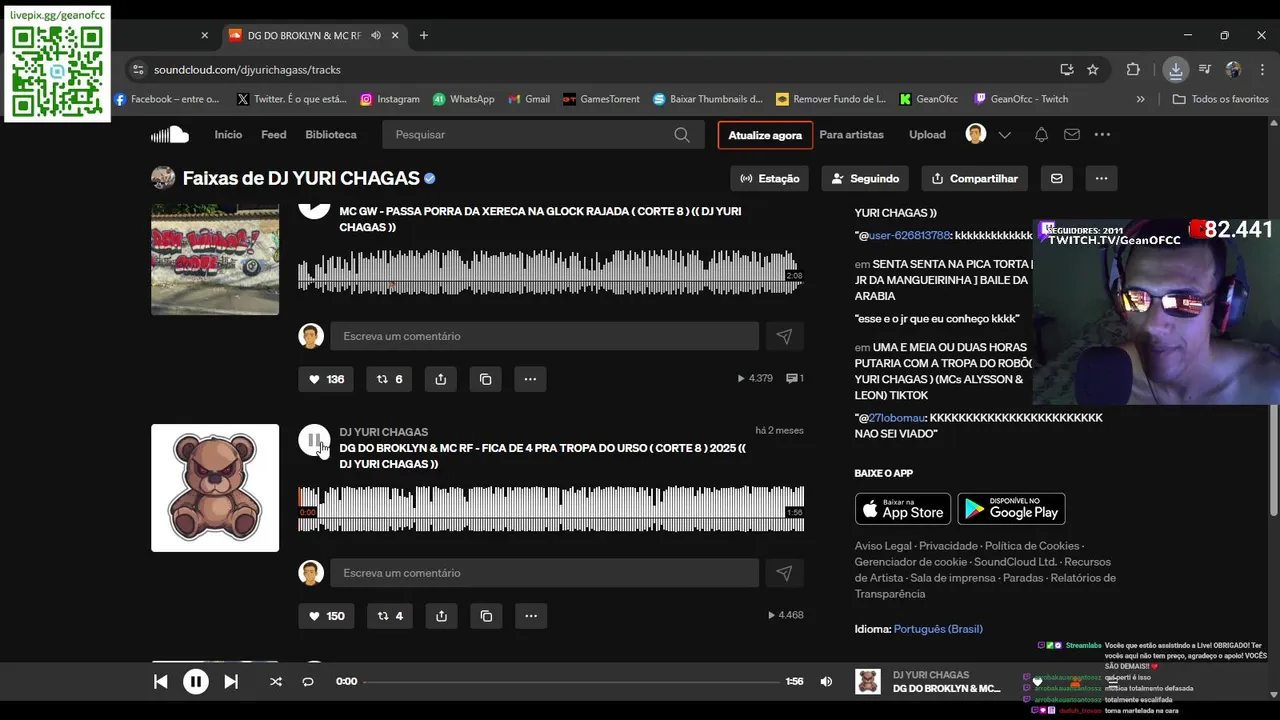Open more options for DG DO BROKLYN track

[x=531, y=616]
